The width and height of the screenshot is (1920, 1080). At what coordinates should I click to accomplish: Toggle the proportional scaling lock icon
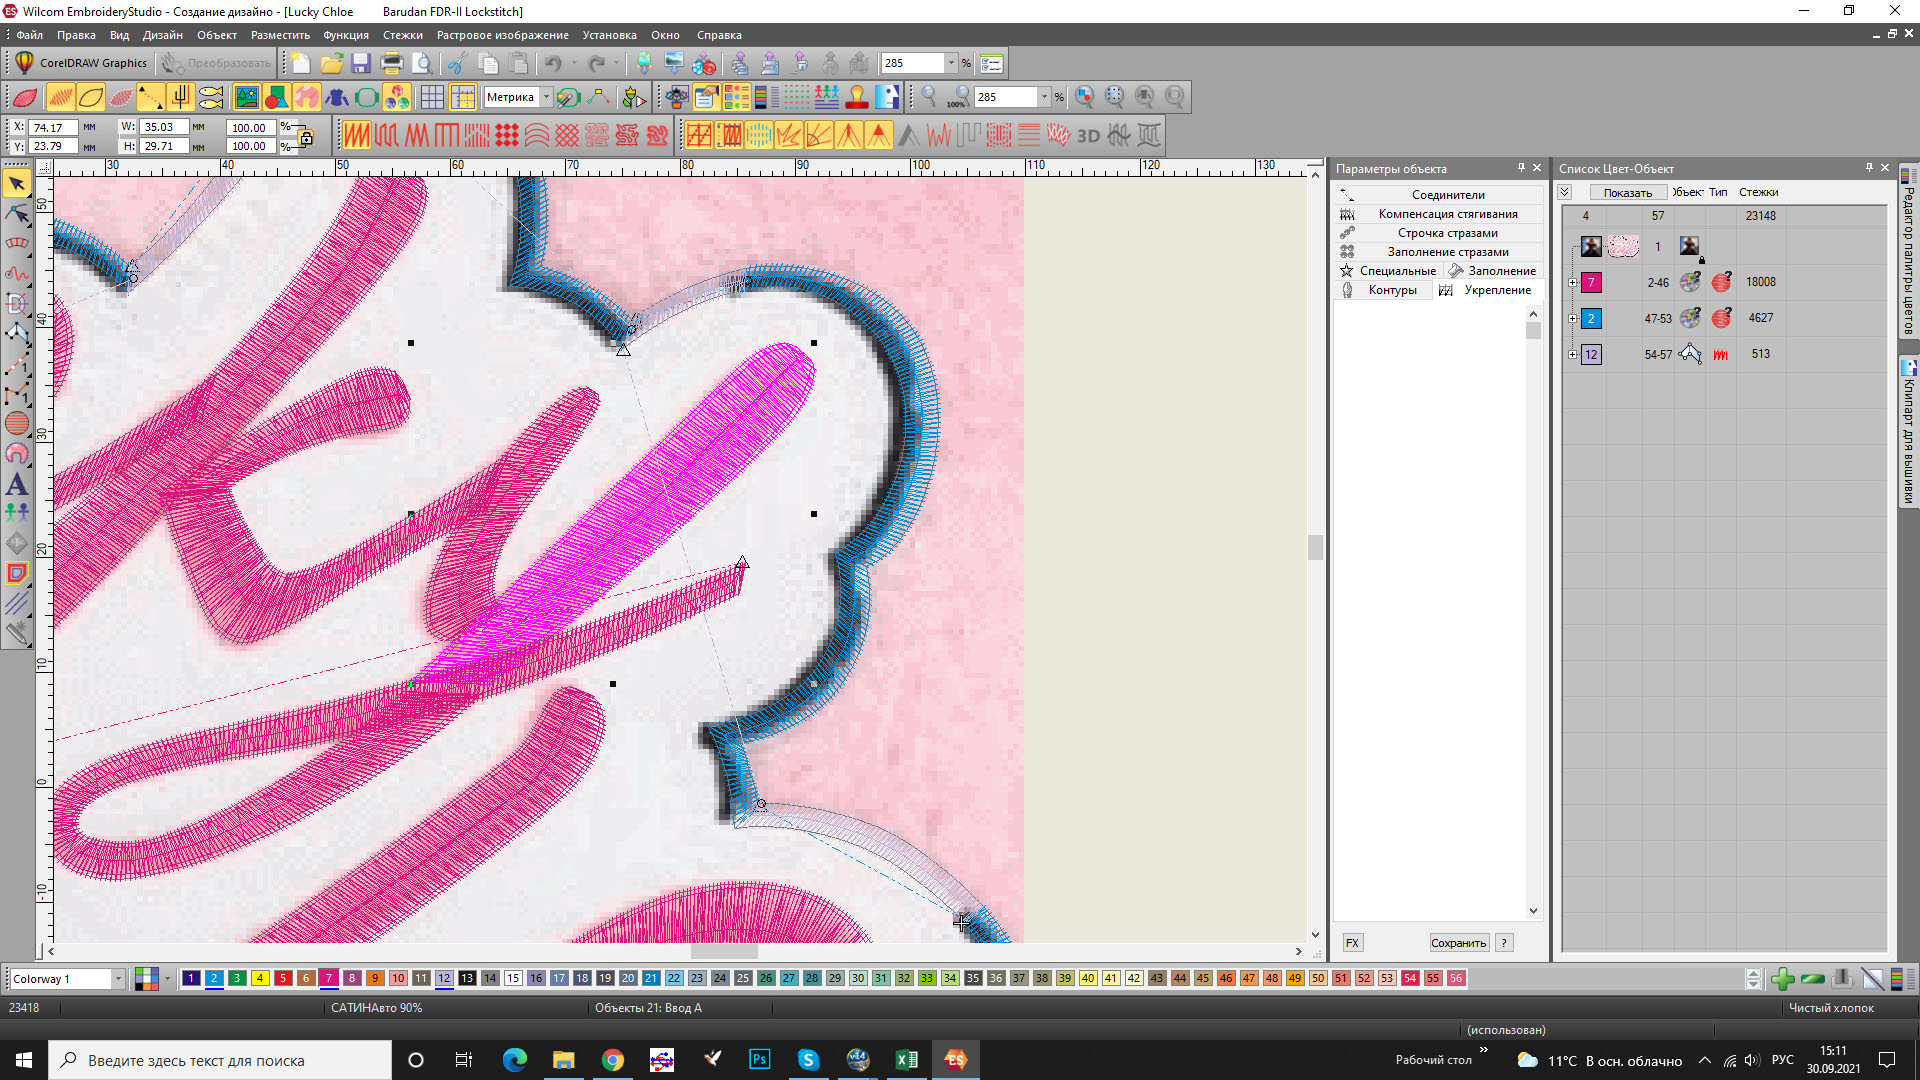306,137
